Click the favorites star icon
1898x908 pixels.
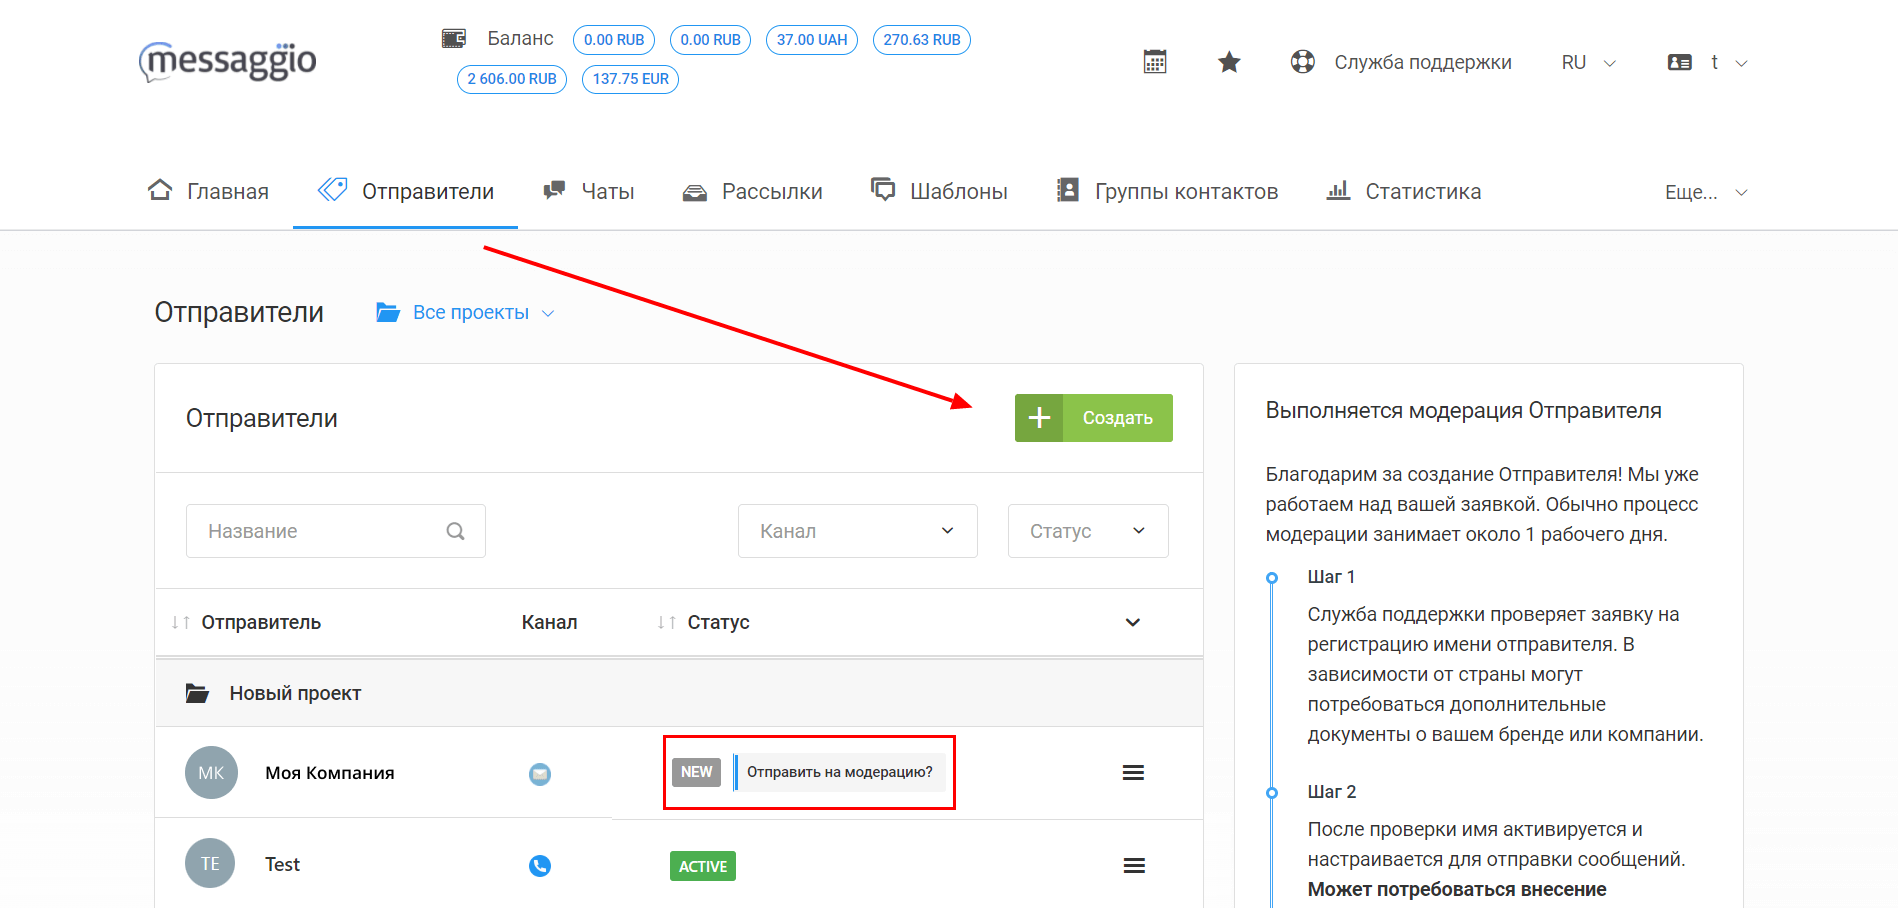tap(1229, 62)
